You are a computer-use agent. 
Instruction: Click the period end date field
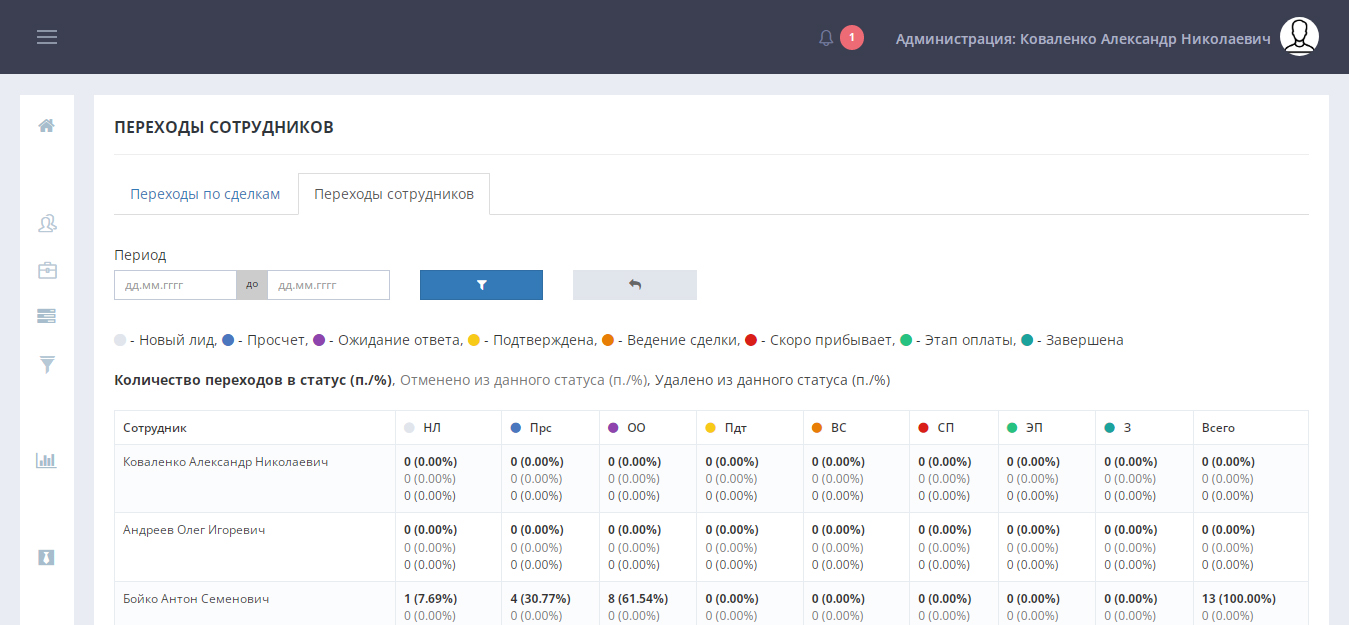pyautogui.click(x=328, y=285)
